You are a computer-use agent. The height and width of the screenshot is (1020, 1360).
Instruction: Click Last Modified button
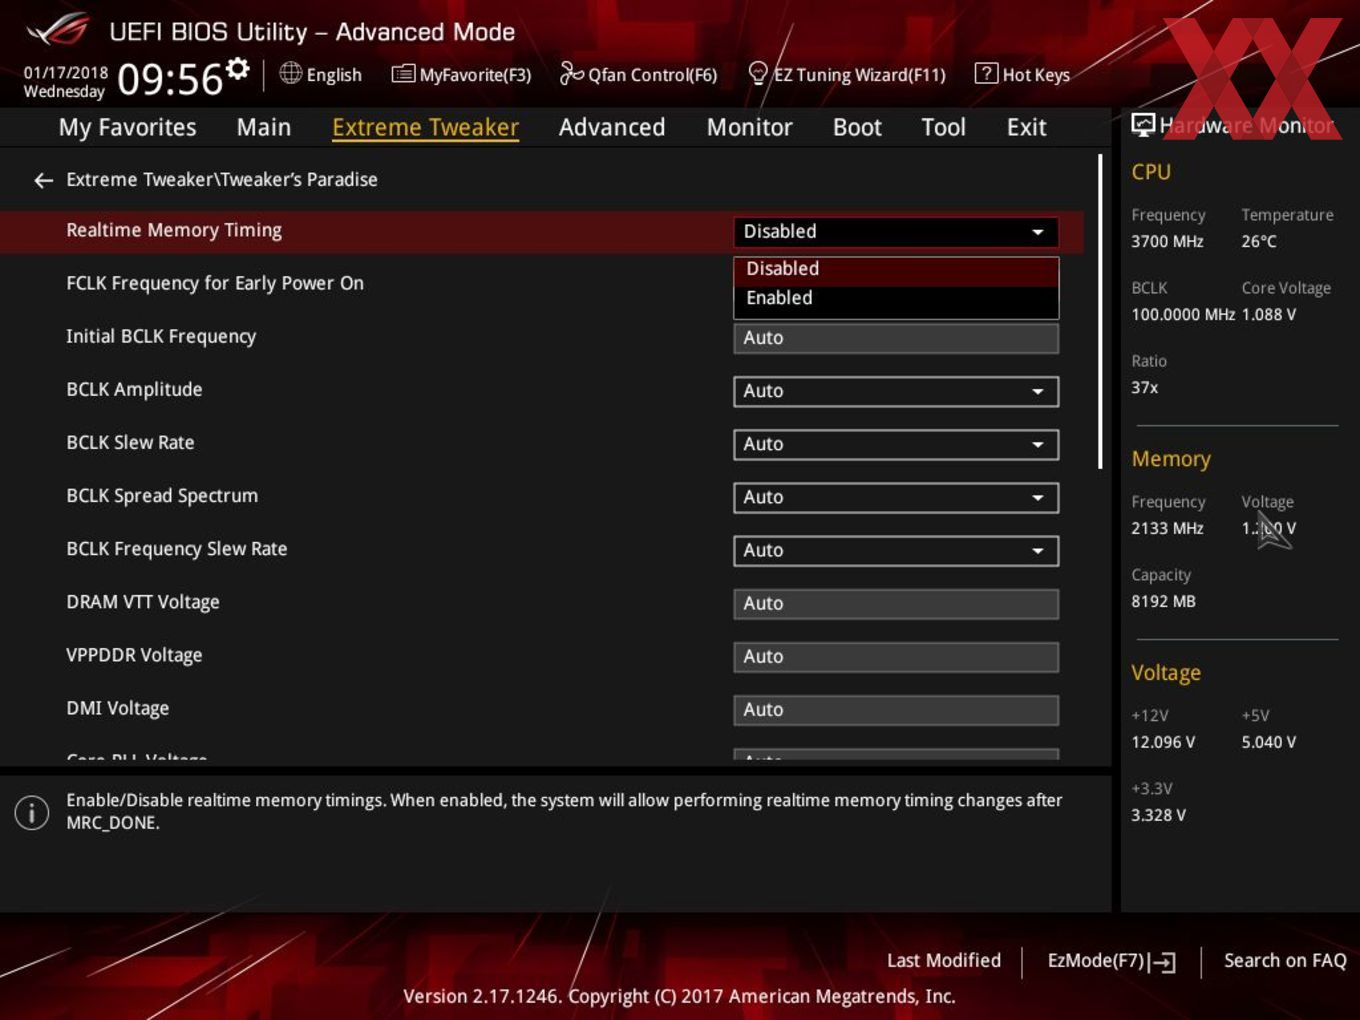(943, 960)
